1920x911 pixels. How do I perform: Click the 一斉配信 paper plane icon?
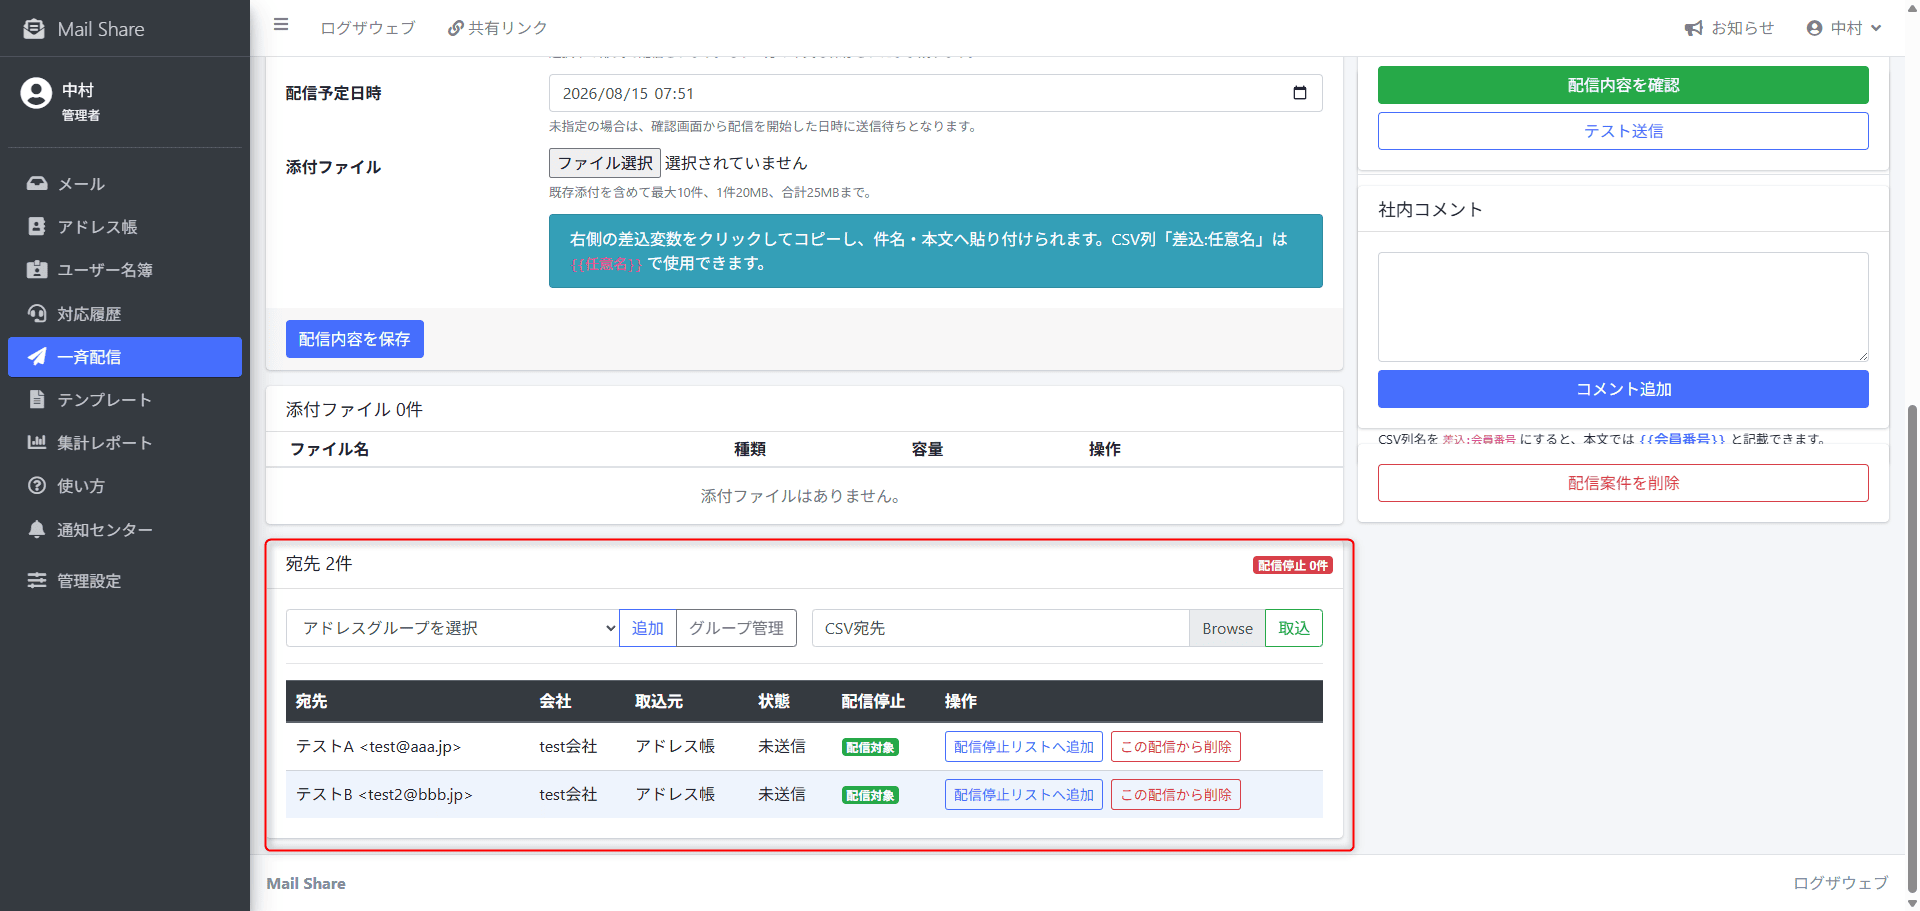pos(37,356)
